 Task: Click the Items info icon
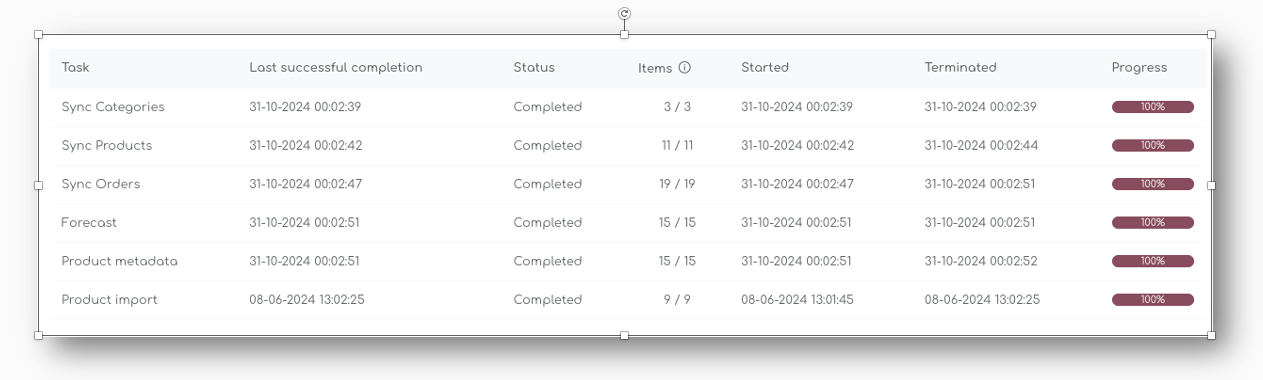(685, 68)
